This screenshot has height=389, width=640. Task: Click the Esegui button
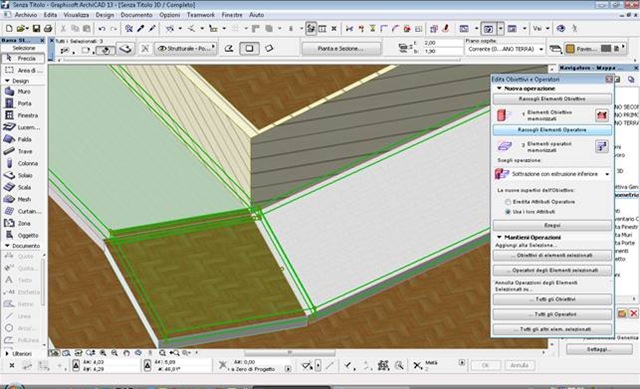[x=552, y=225]
